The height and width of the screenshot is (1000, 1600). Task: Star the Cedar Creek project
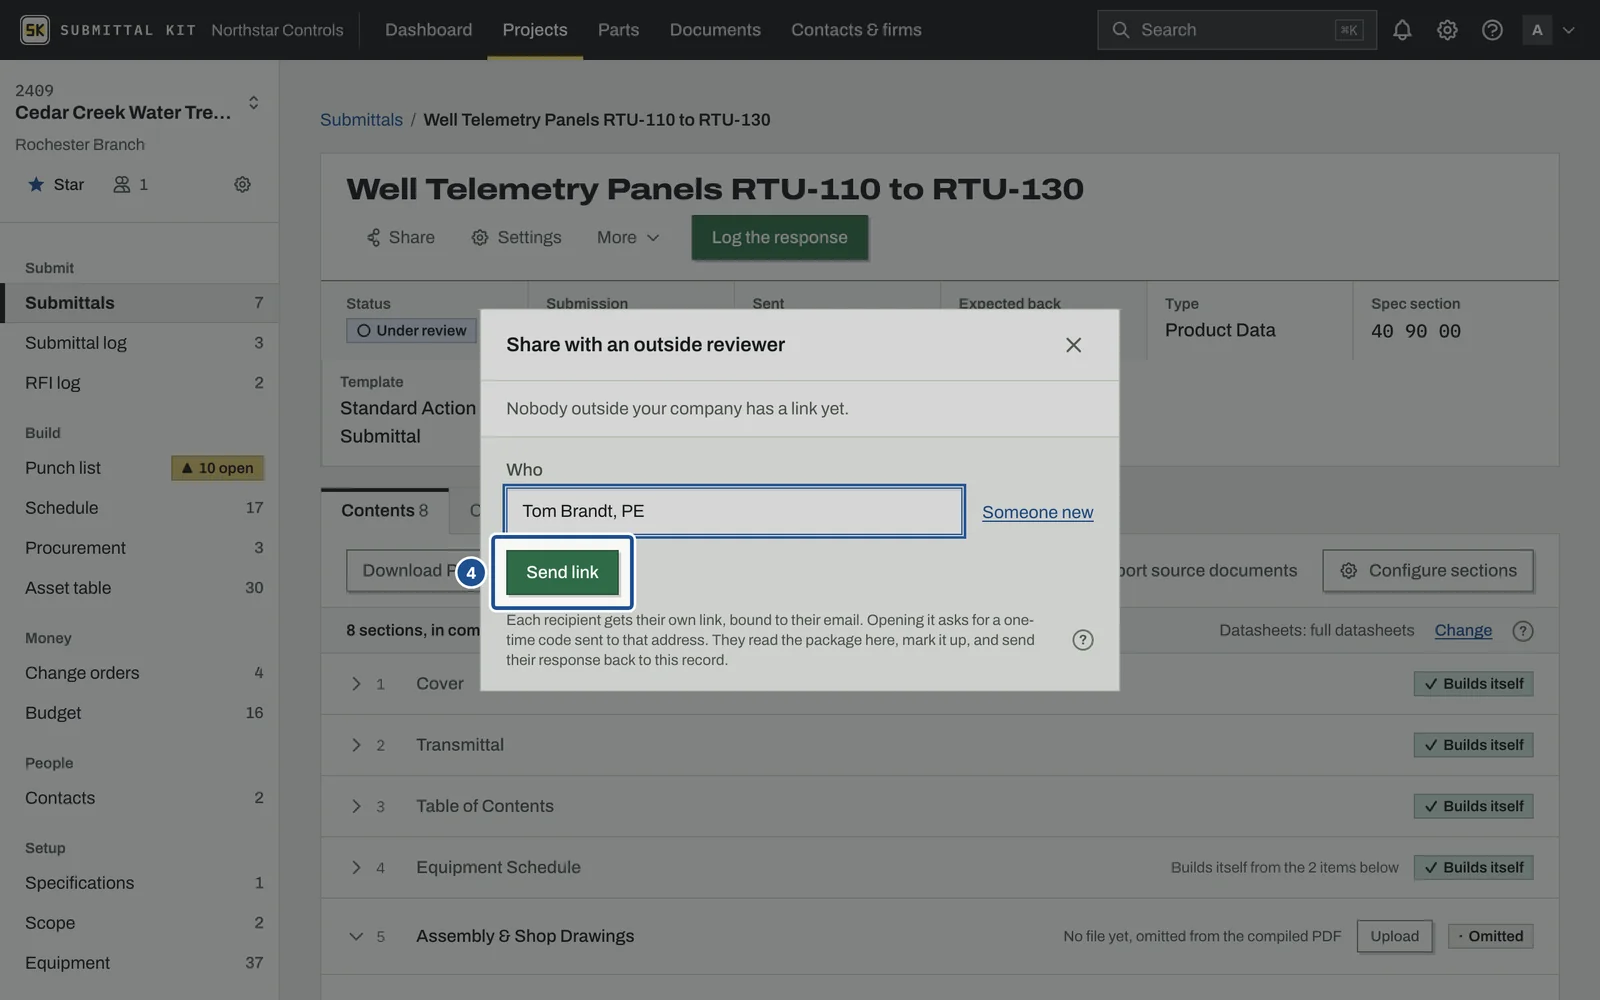tap(56, 184)
